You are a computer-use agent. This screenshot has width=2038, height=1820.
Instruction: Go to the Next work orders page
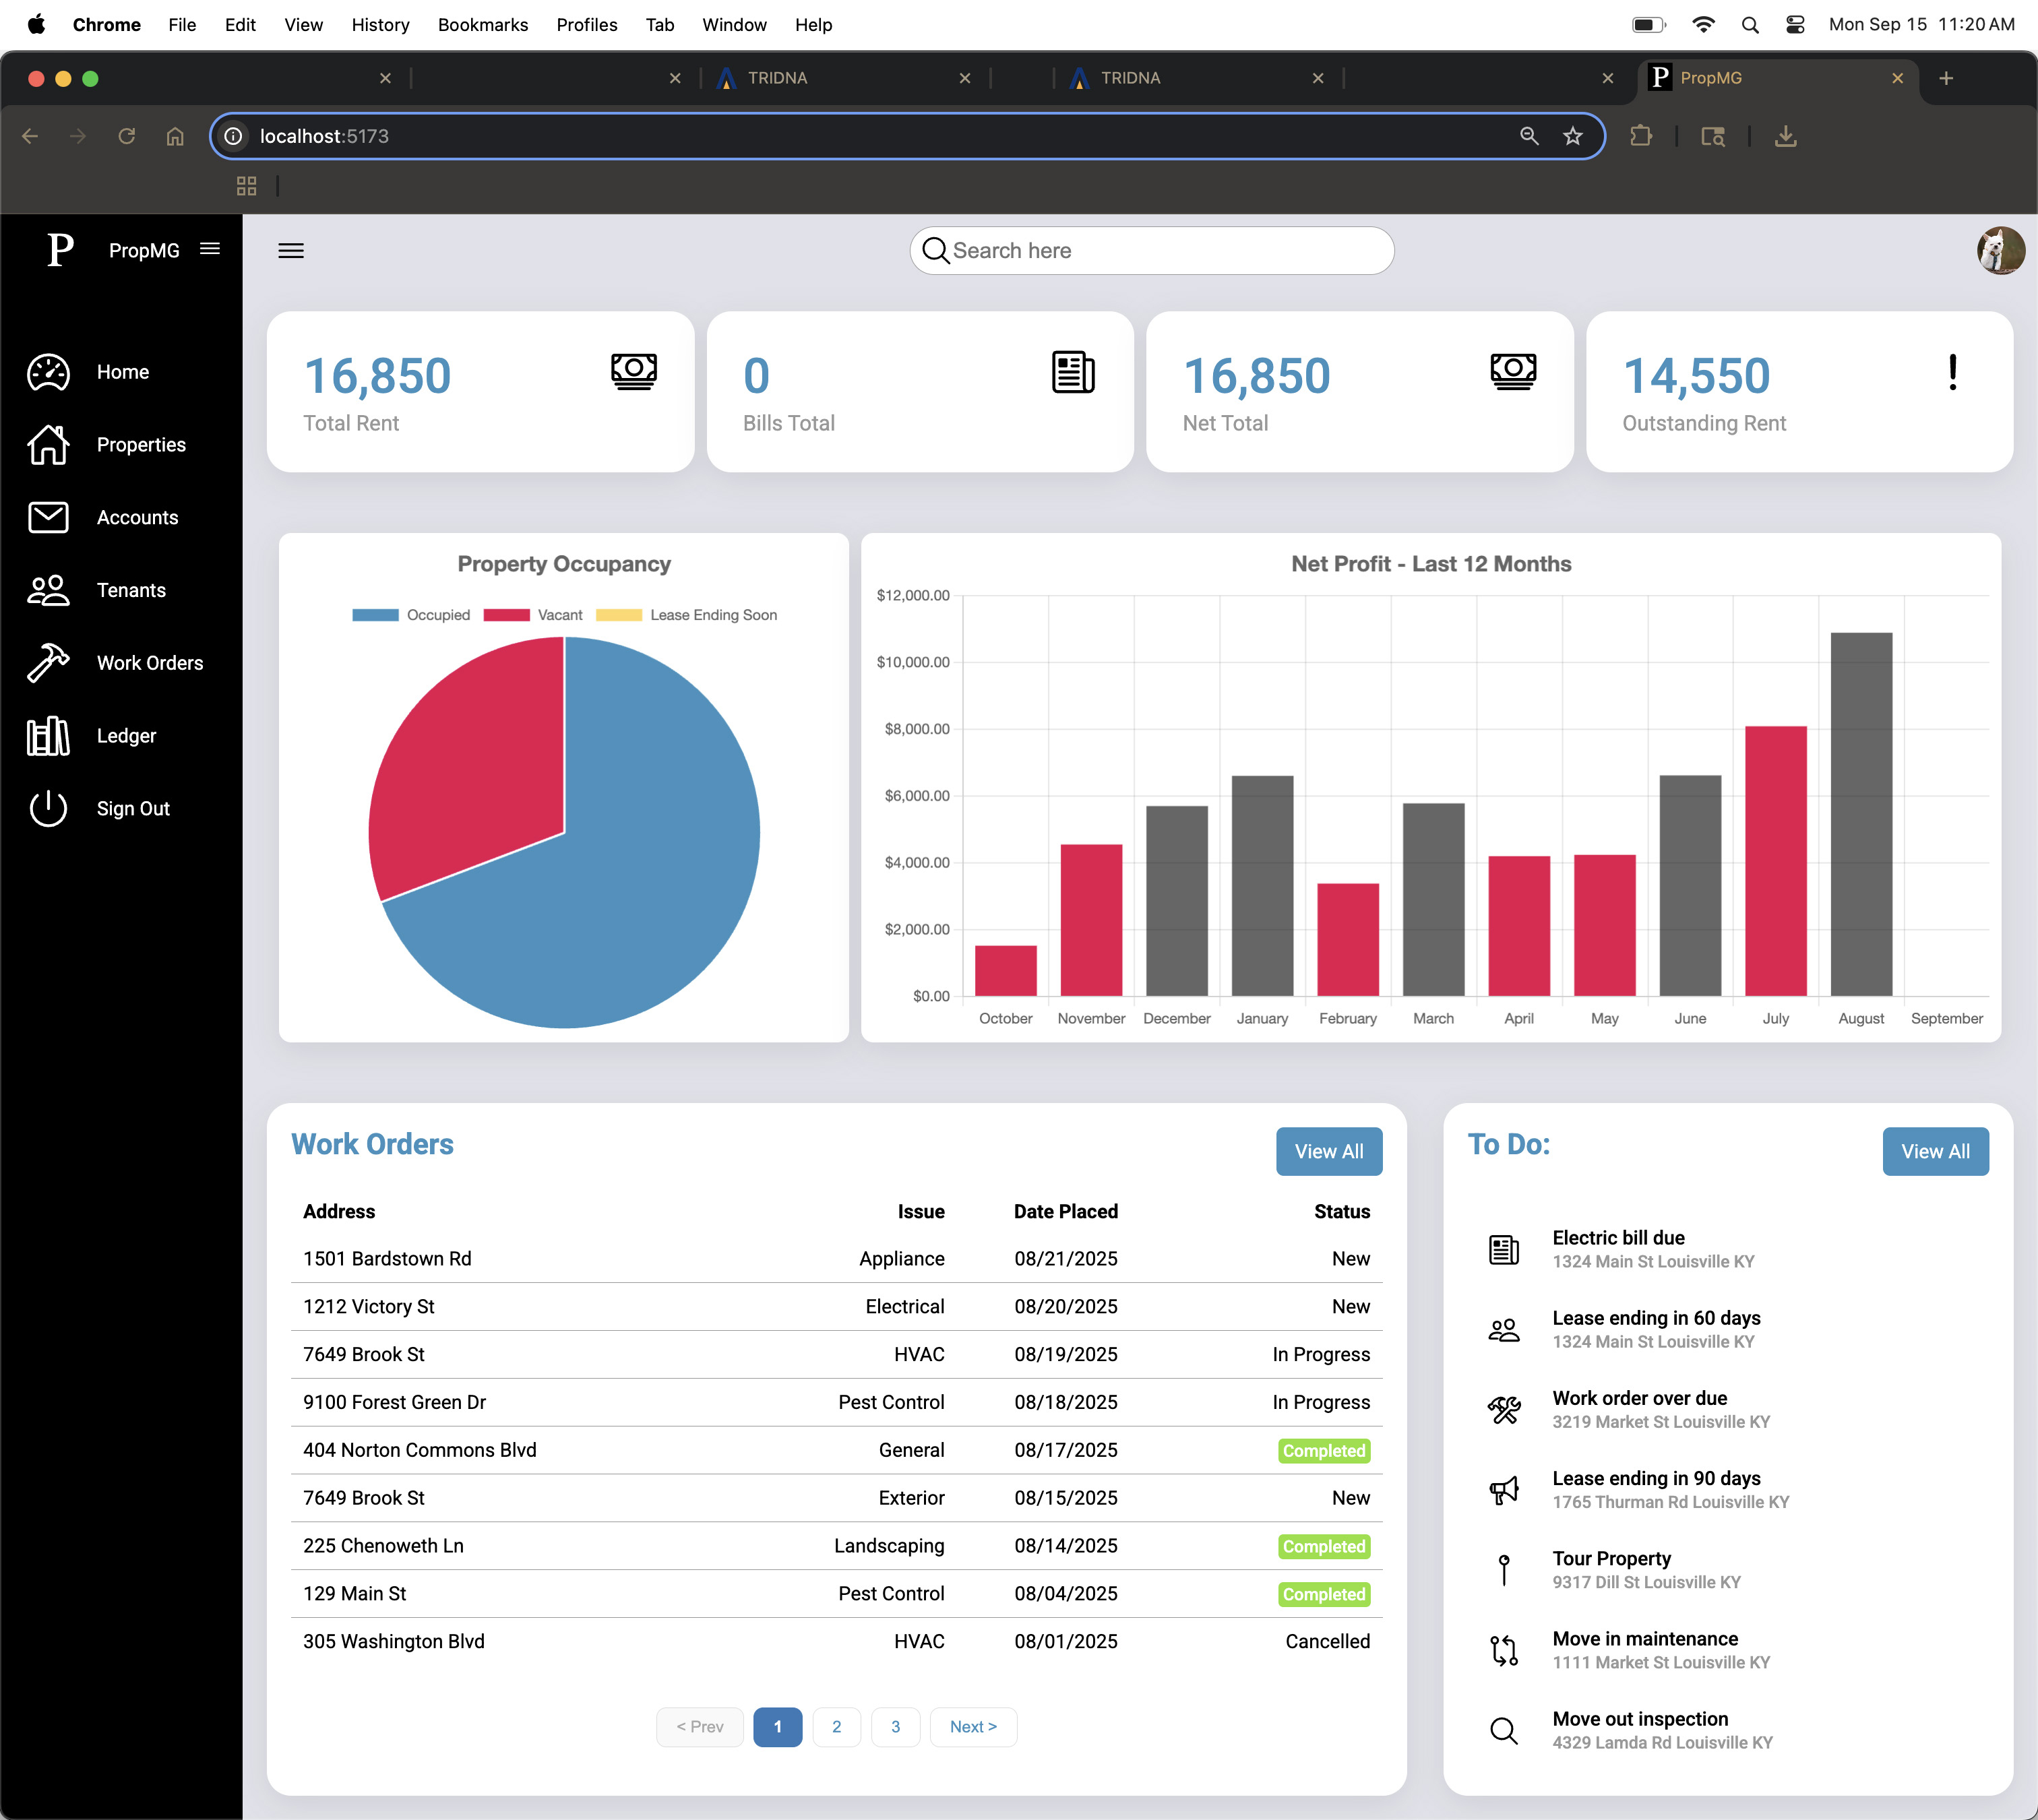(x=973, y=1726)
